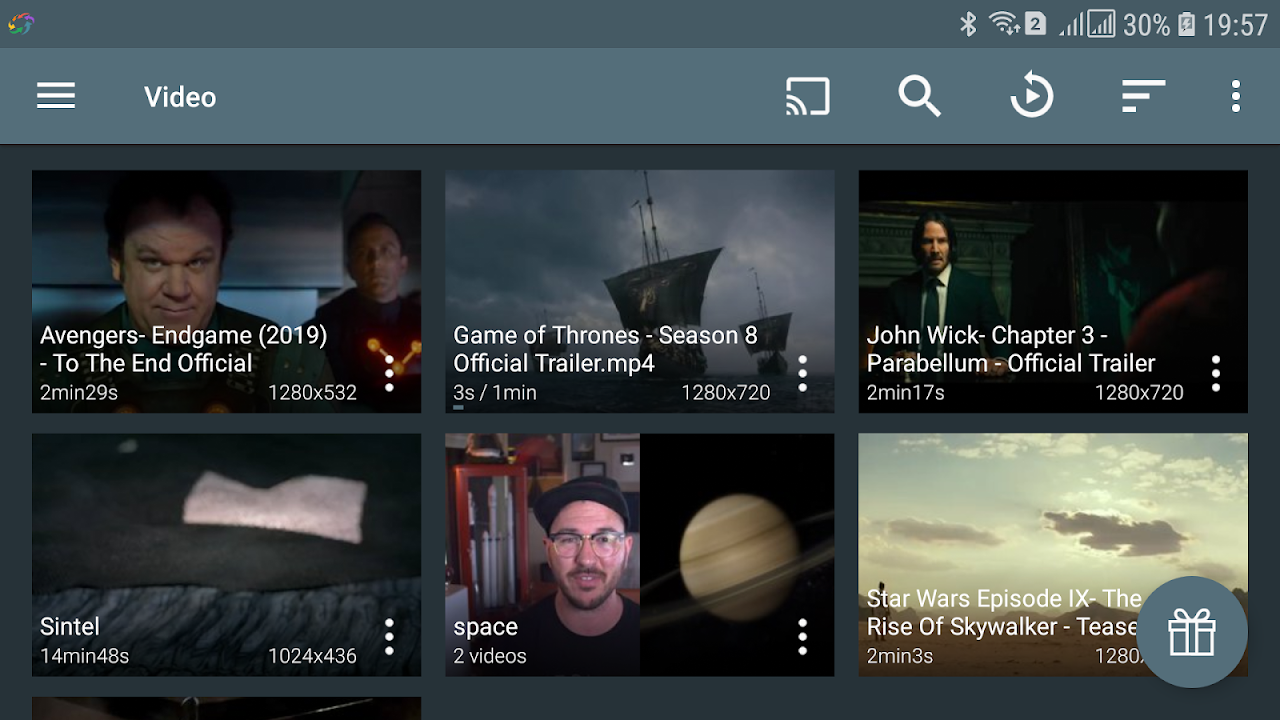
Task: Open options for Avengers- Endgame trailer
Action: [x=389, y=372]
